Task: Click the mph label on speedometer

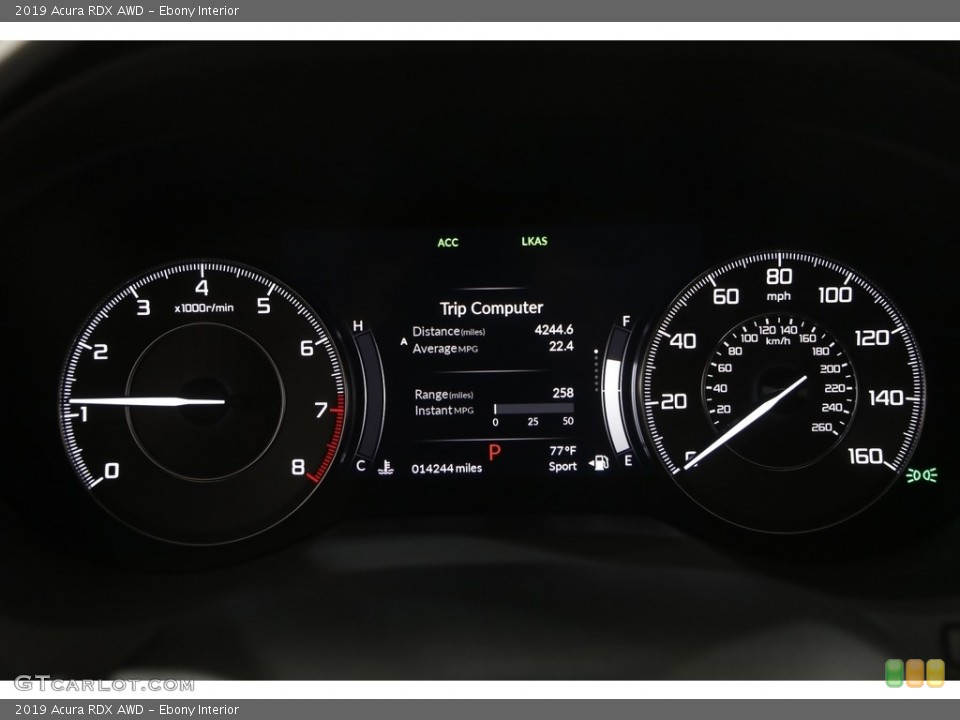Action: pyautogui.click(x=779, y=296)
